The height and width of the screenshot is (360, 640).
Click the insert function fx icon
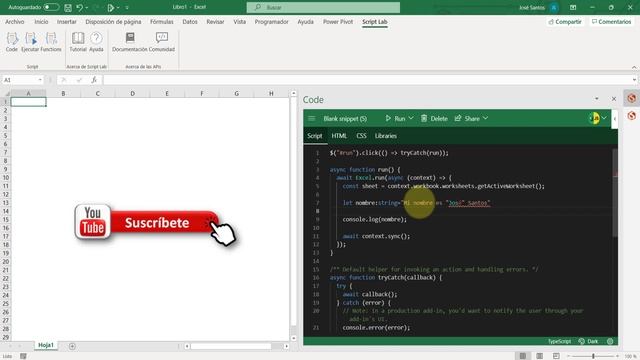pyautogui.click(x=94, y=80)
